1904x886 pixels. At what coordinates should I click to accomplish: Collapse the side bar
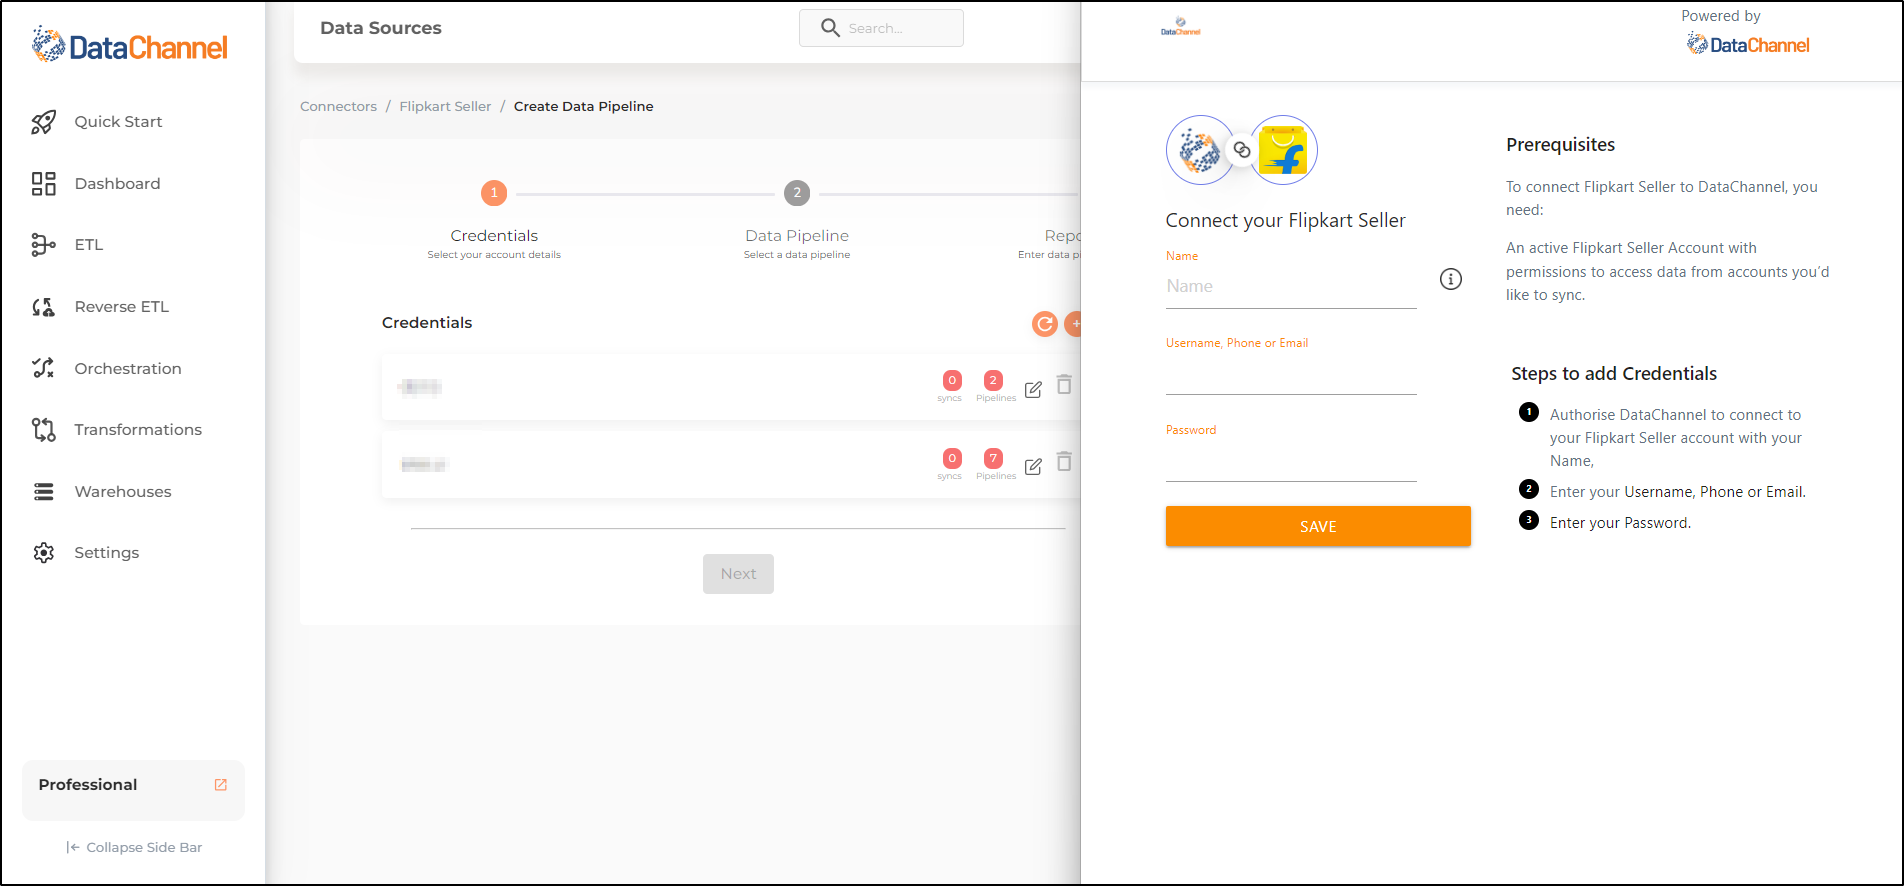tap(134, 847)
